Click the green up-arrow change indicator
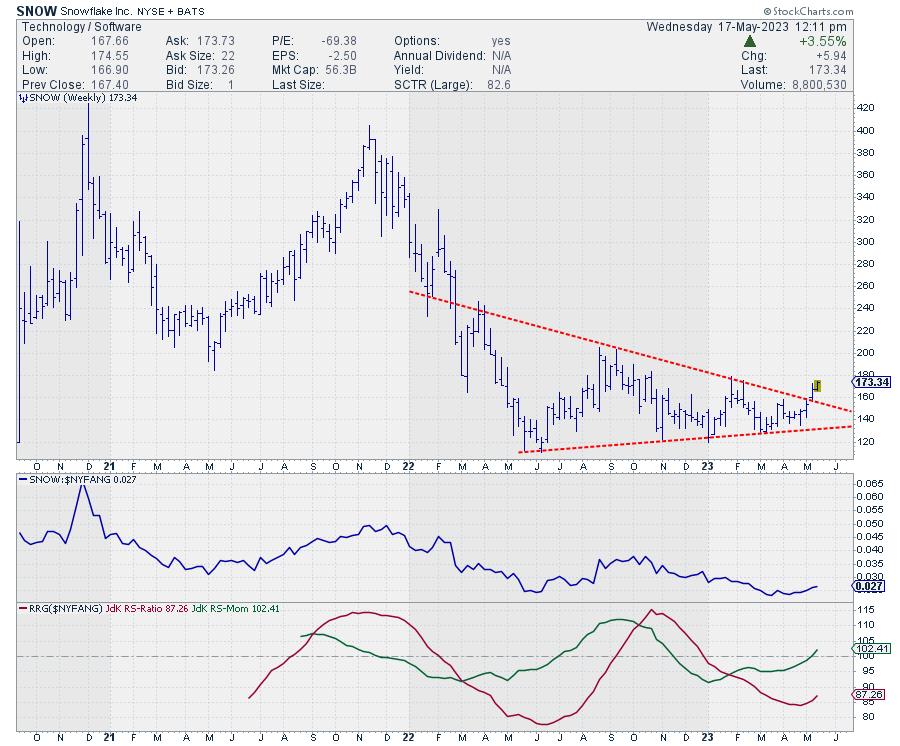 click(750, 41)
